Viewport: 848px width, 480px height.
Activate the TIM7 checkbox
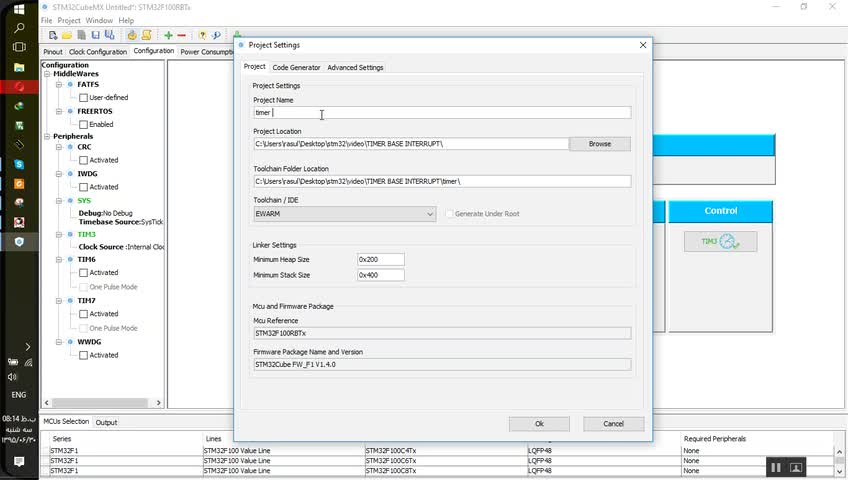(x=83, y=314)
